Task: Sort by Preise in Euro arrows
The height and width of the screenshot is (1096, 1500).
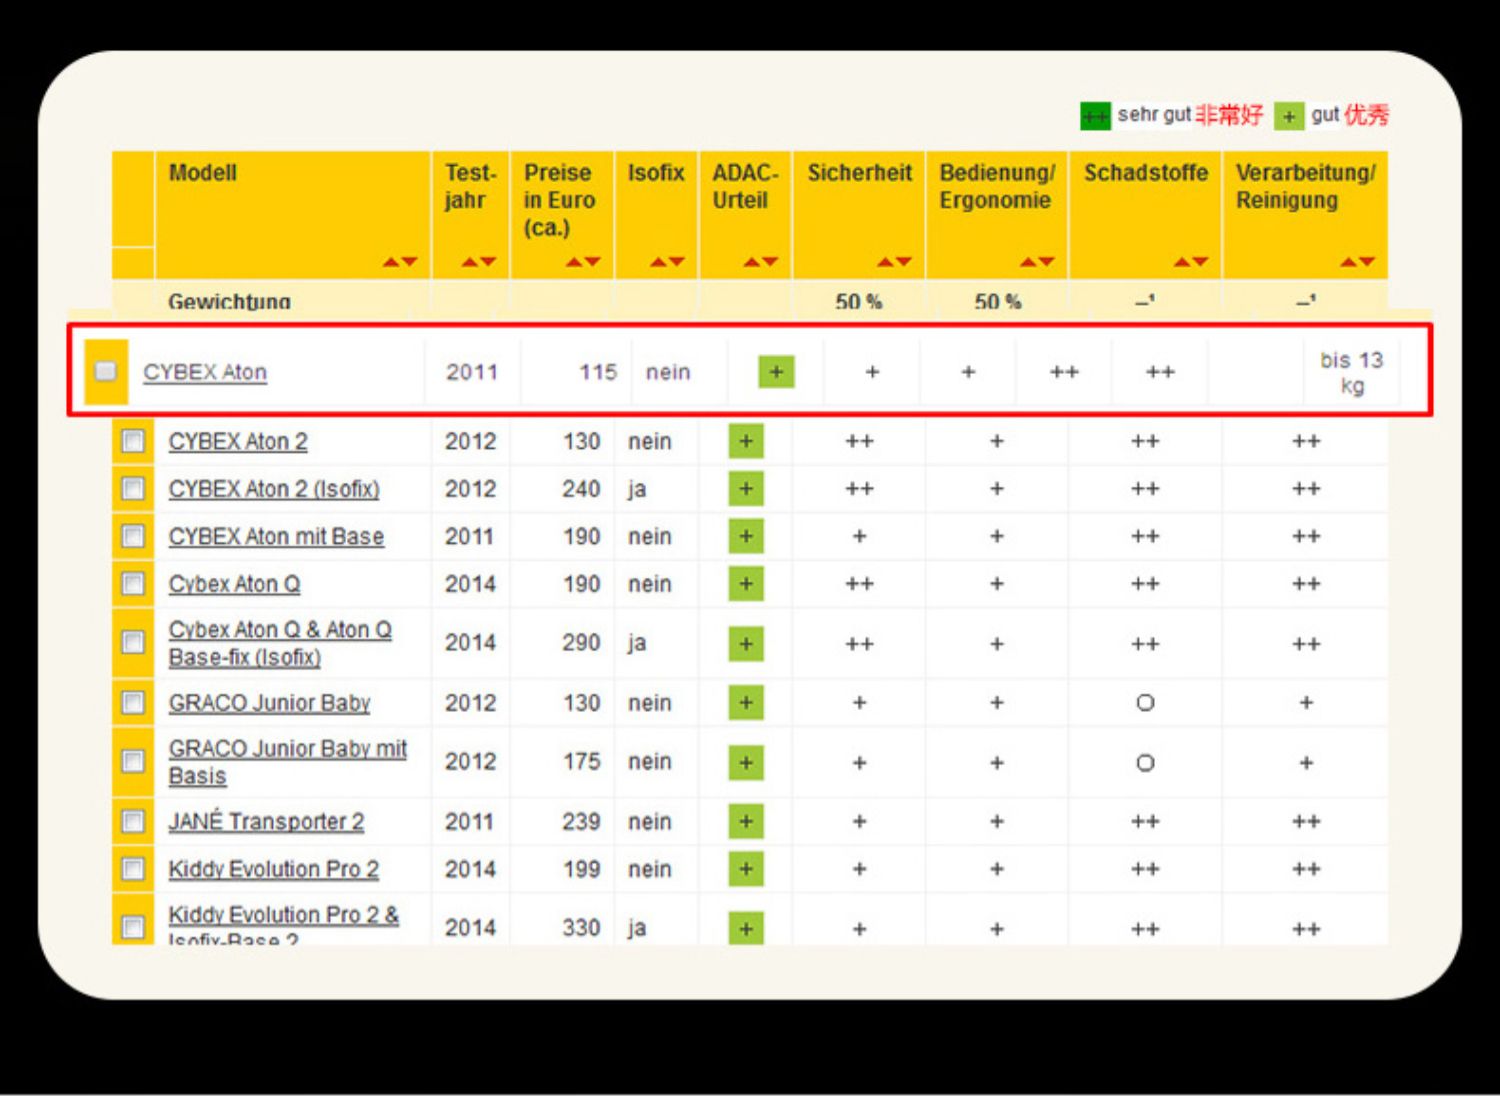Action: click(582, 262)
